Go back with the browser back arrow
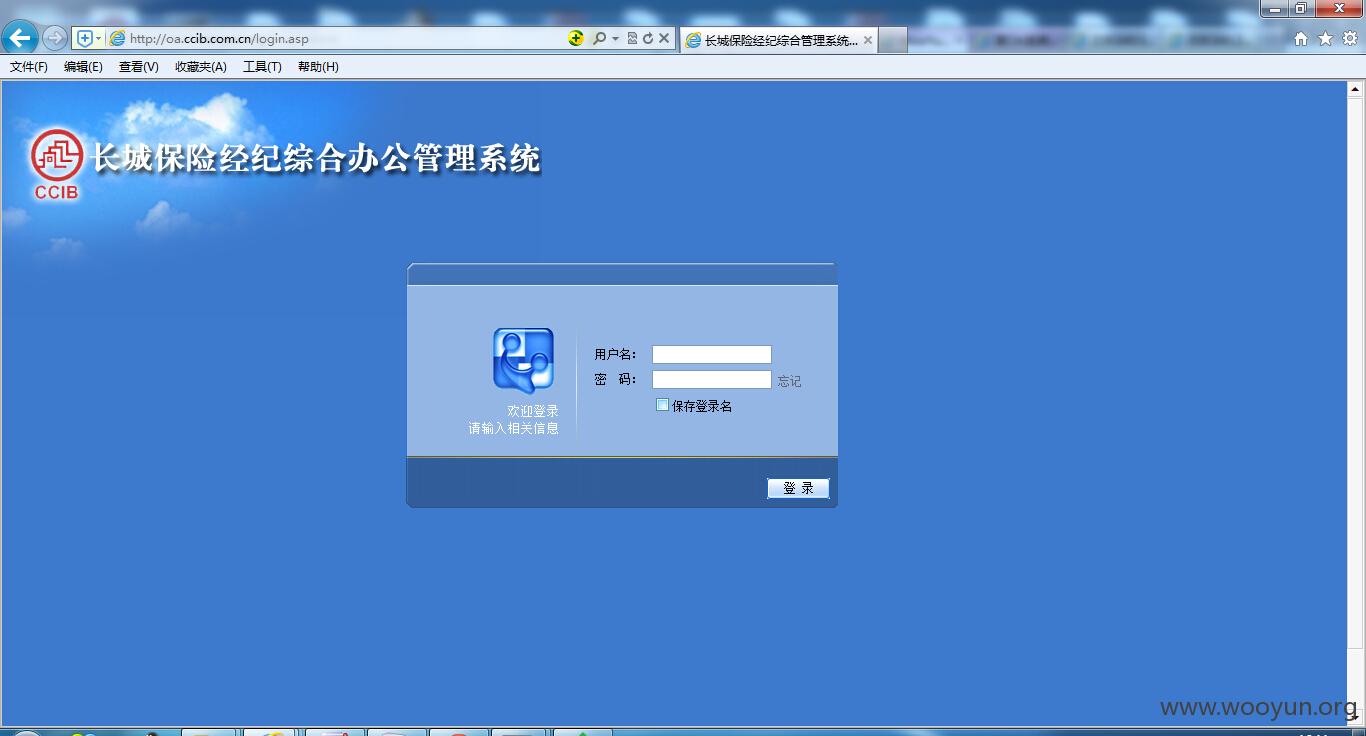The width and height of the screenshot is (1366, 736). click(20, 38)
